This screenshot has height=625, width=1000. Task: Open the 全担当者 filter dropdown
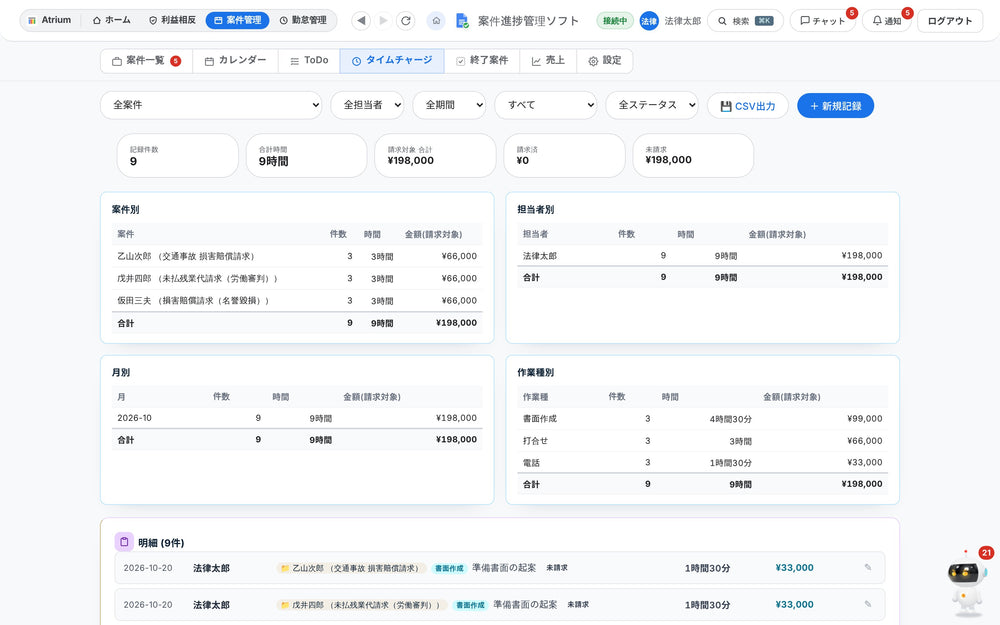(368, 105)
